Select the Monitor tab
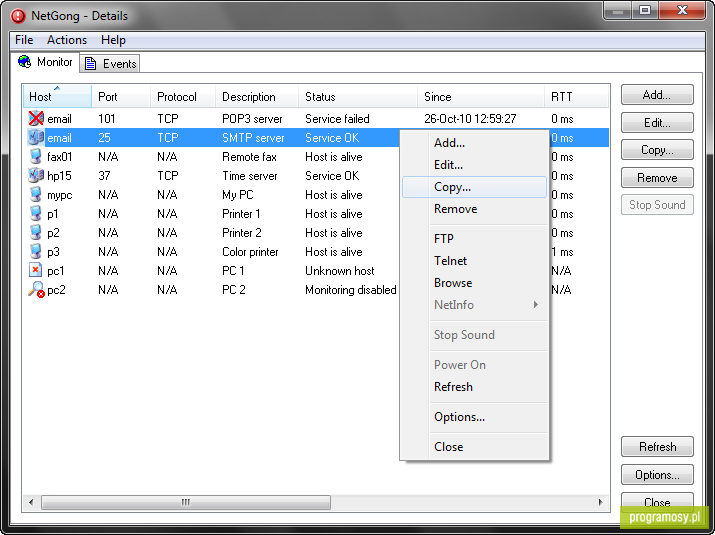This screenshot has width=715, height=535. [45, 62]
